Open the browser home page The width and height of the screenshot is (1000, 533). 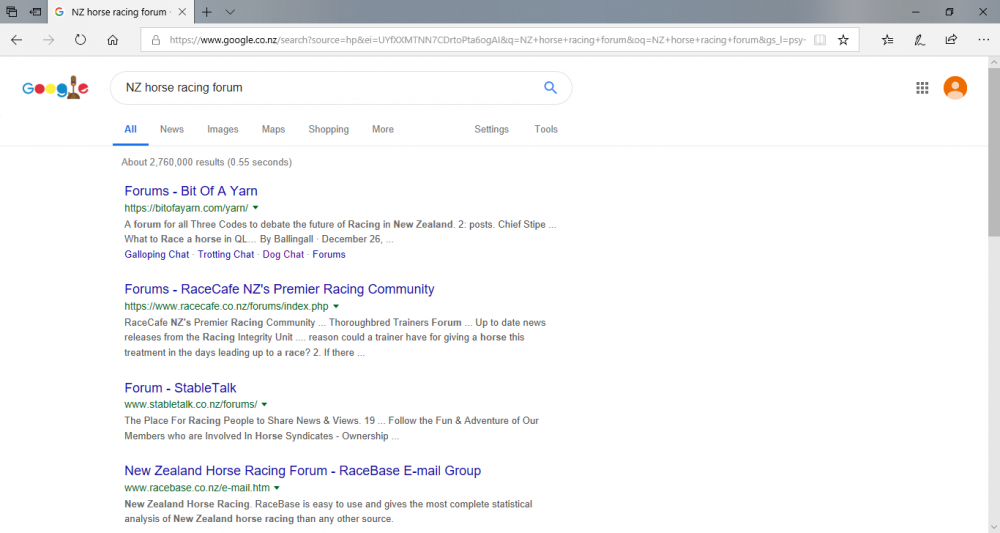coord(112,40)
